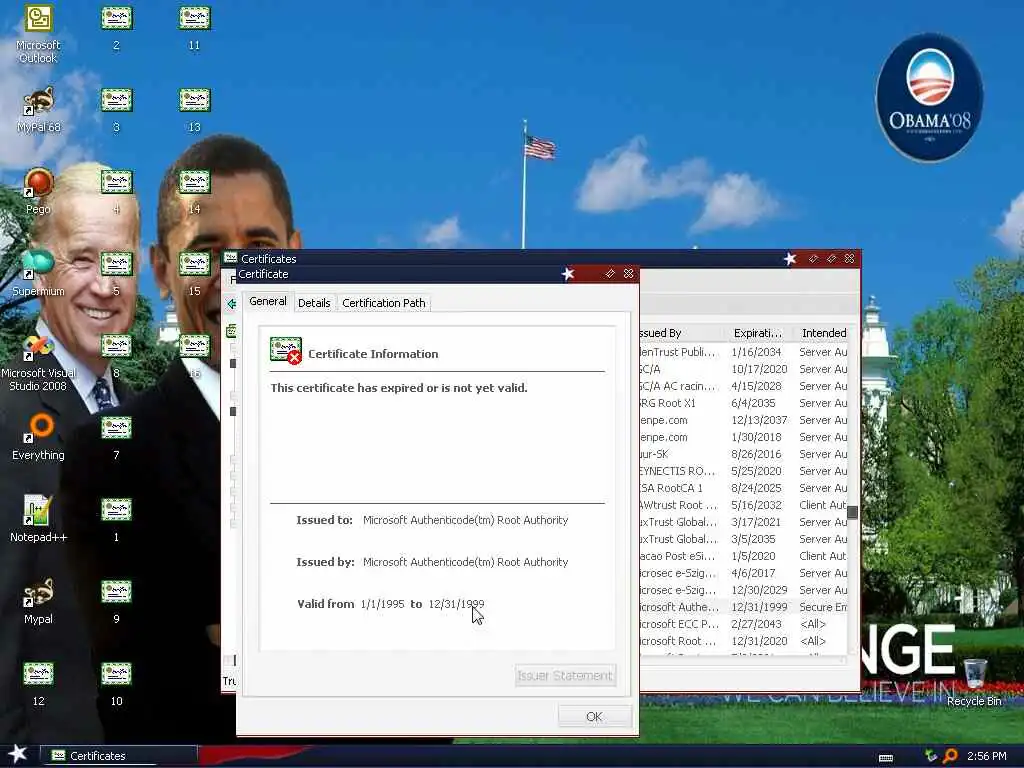This screenshot has width=1024, height=768.
Task: Select the 'acao Post eSi...' row
Action: pyautogui.click(x=743, y=556)
